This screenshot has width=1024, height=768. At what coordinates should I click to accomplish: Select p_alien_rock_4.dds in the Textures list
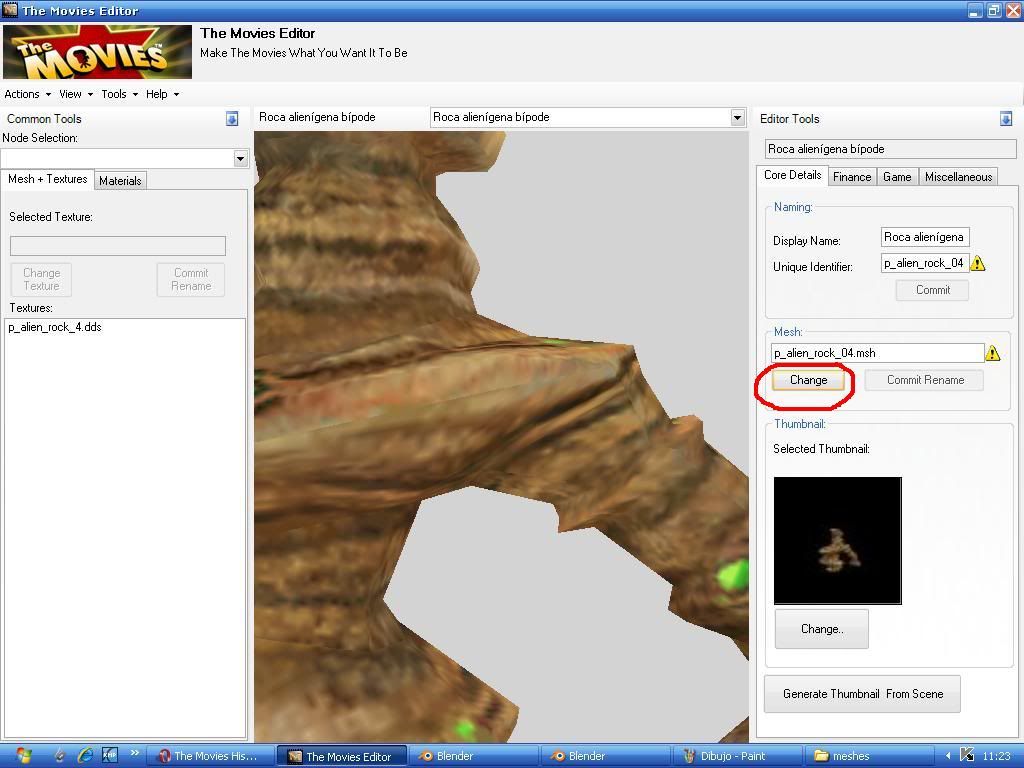click(x=55, y=327)
